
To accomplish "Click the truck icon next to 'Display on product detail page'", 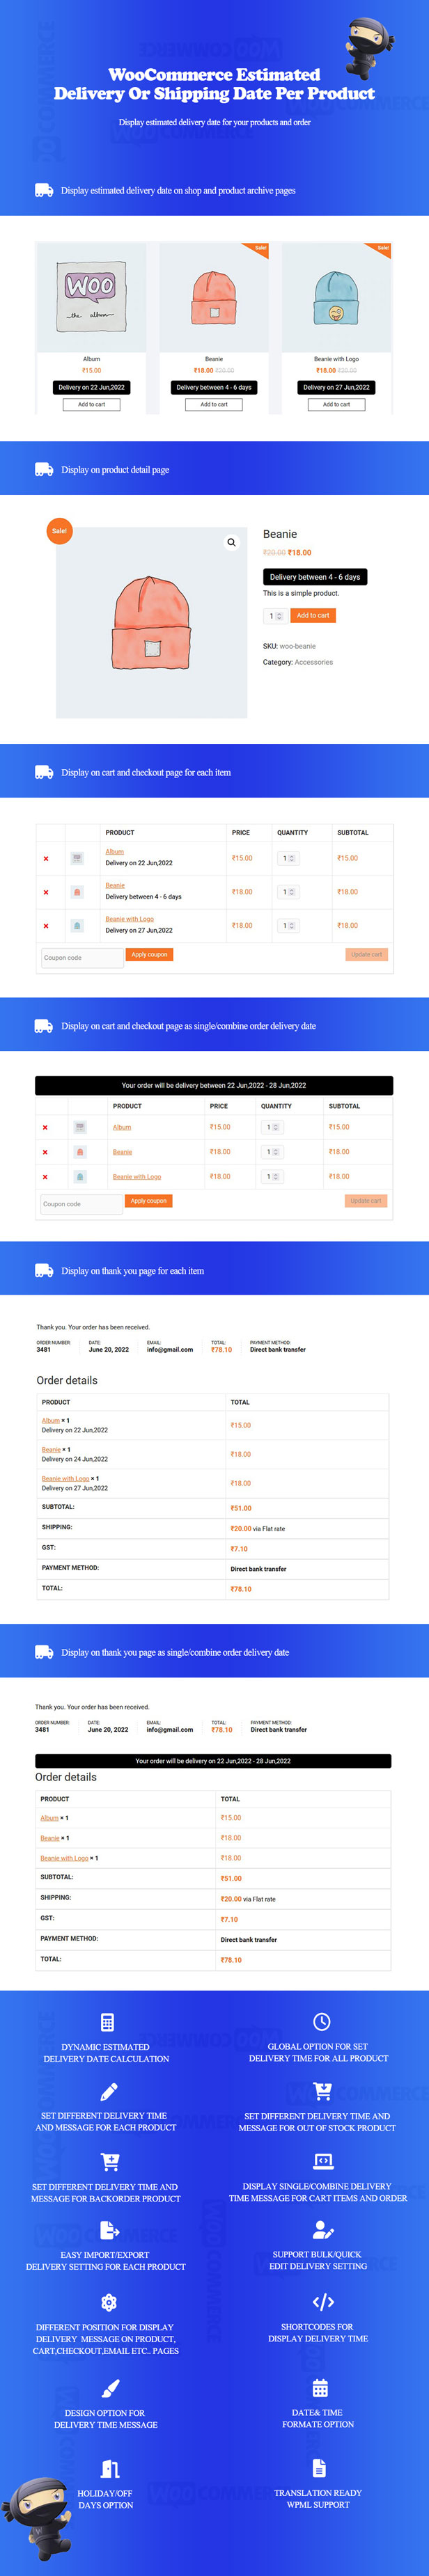I will [44, 469].
